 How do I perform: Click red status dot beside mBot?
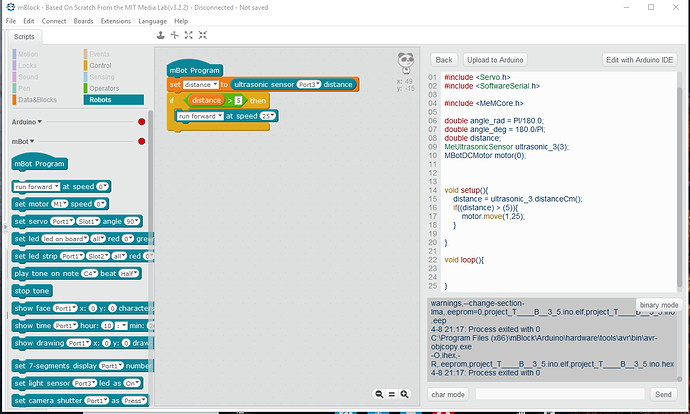(x=141, y=141)
